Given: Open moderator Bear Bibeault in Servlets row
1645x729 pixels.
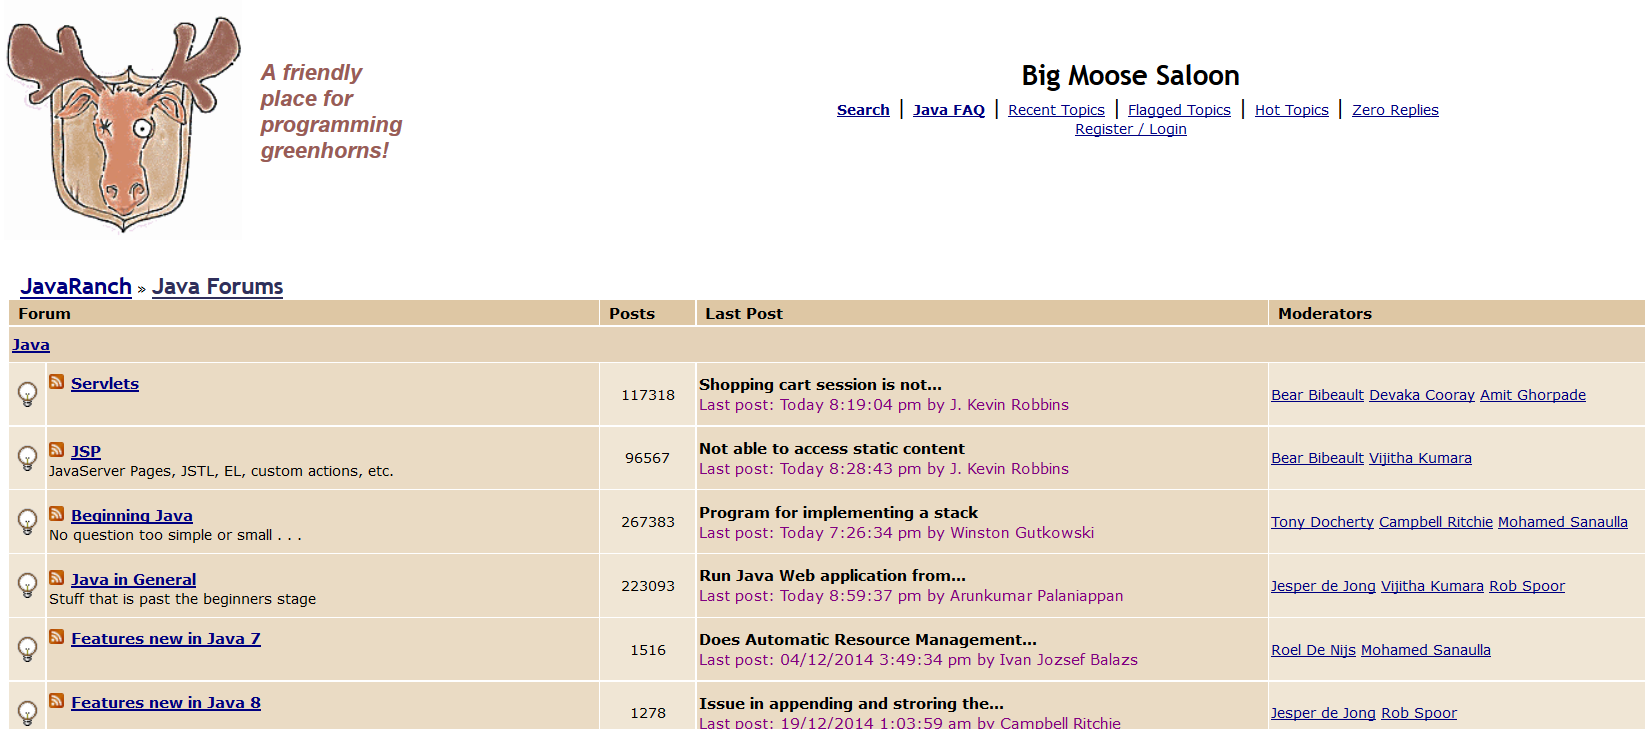Looking at the screenshot, I should click(1317, 395).
